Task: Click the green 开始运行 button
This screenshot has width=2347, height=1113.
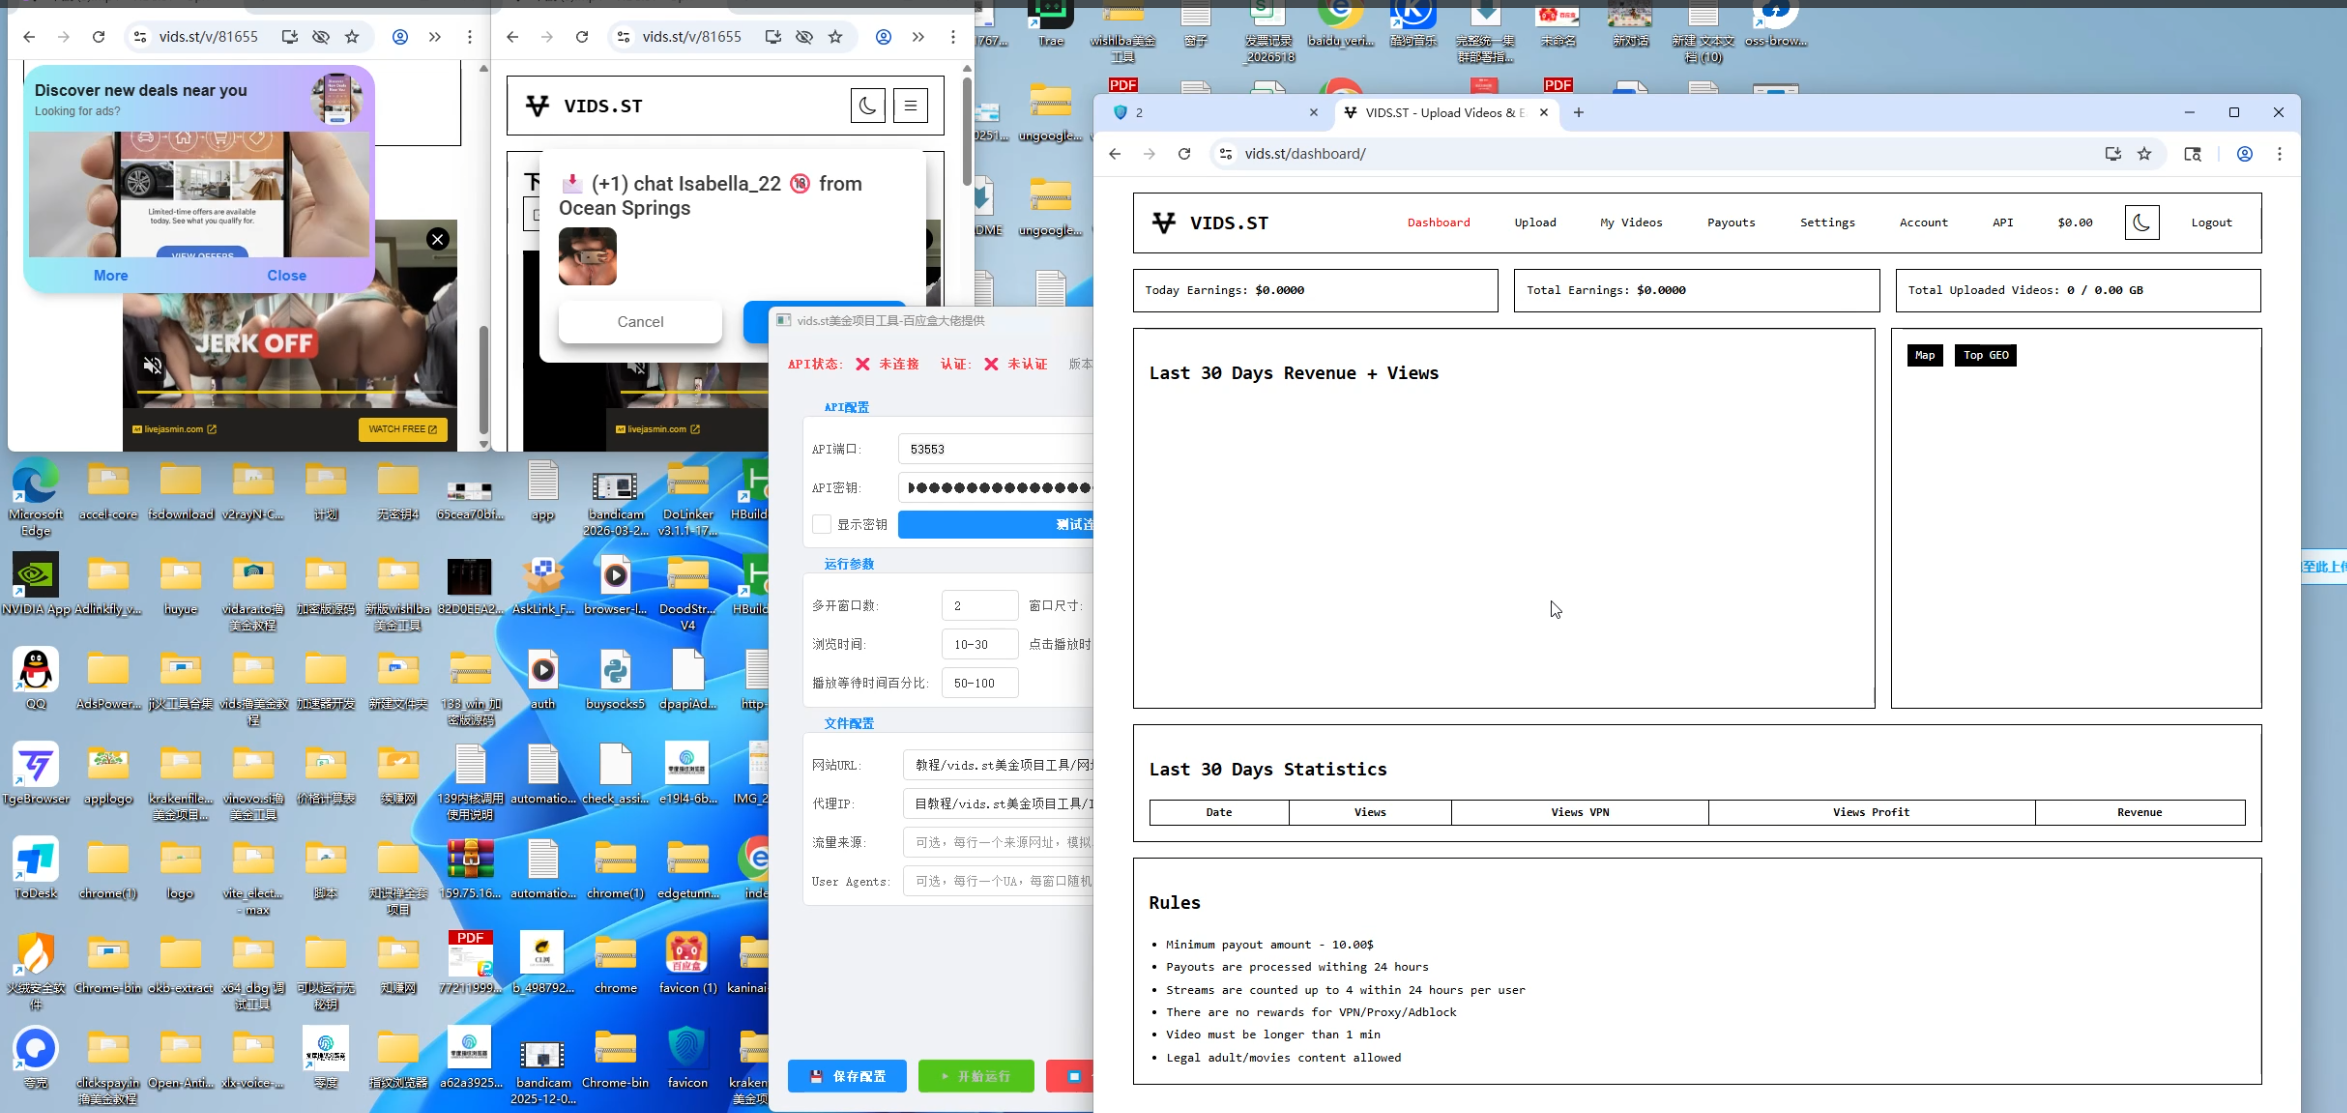Action: pos(976,1076)
